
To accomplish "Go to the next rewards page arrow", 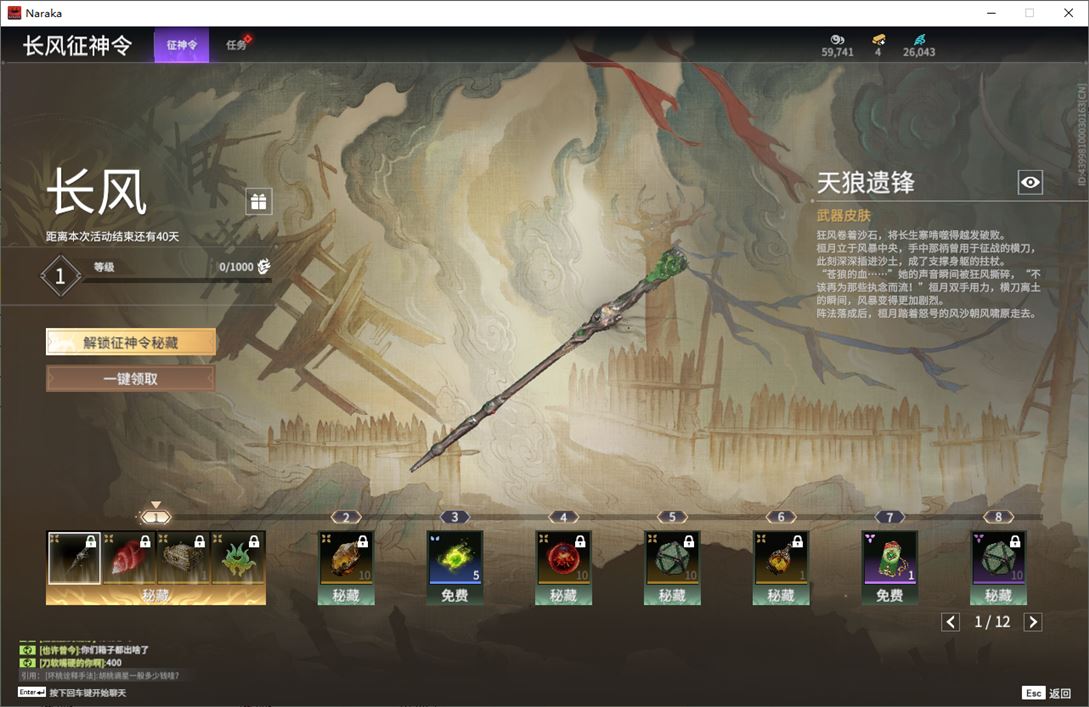I will click(x=1033, y=622).
